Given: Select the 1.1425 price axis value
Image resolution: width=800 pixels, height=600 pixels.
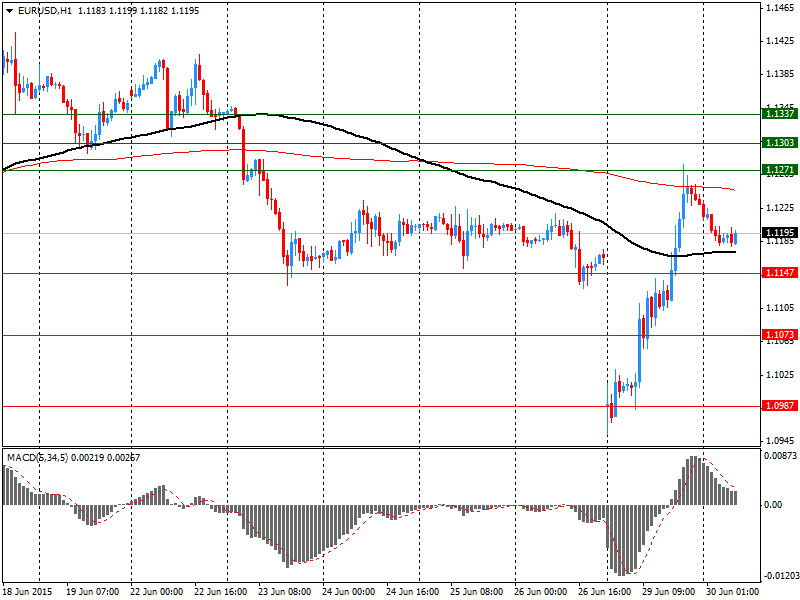Looking at the screenshot, I should click(x=781, y=41).
